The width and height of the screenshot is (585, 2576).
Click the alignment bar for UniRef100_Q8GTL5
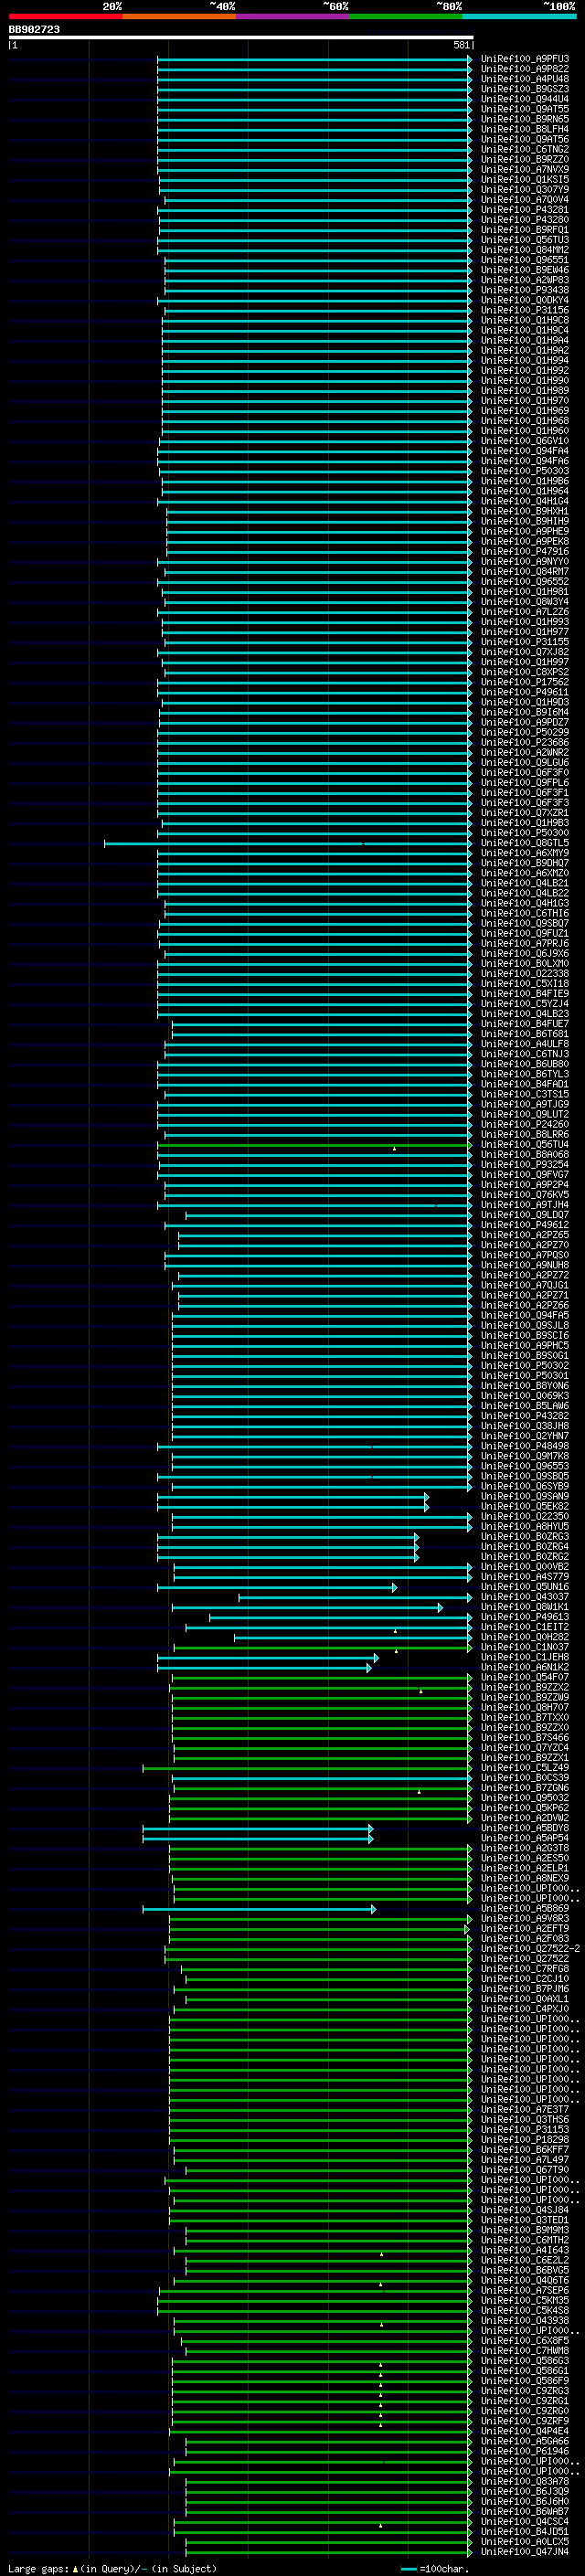287,843
